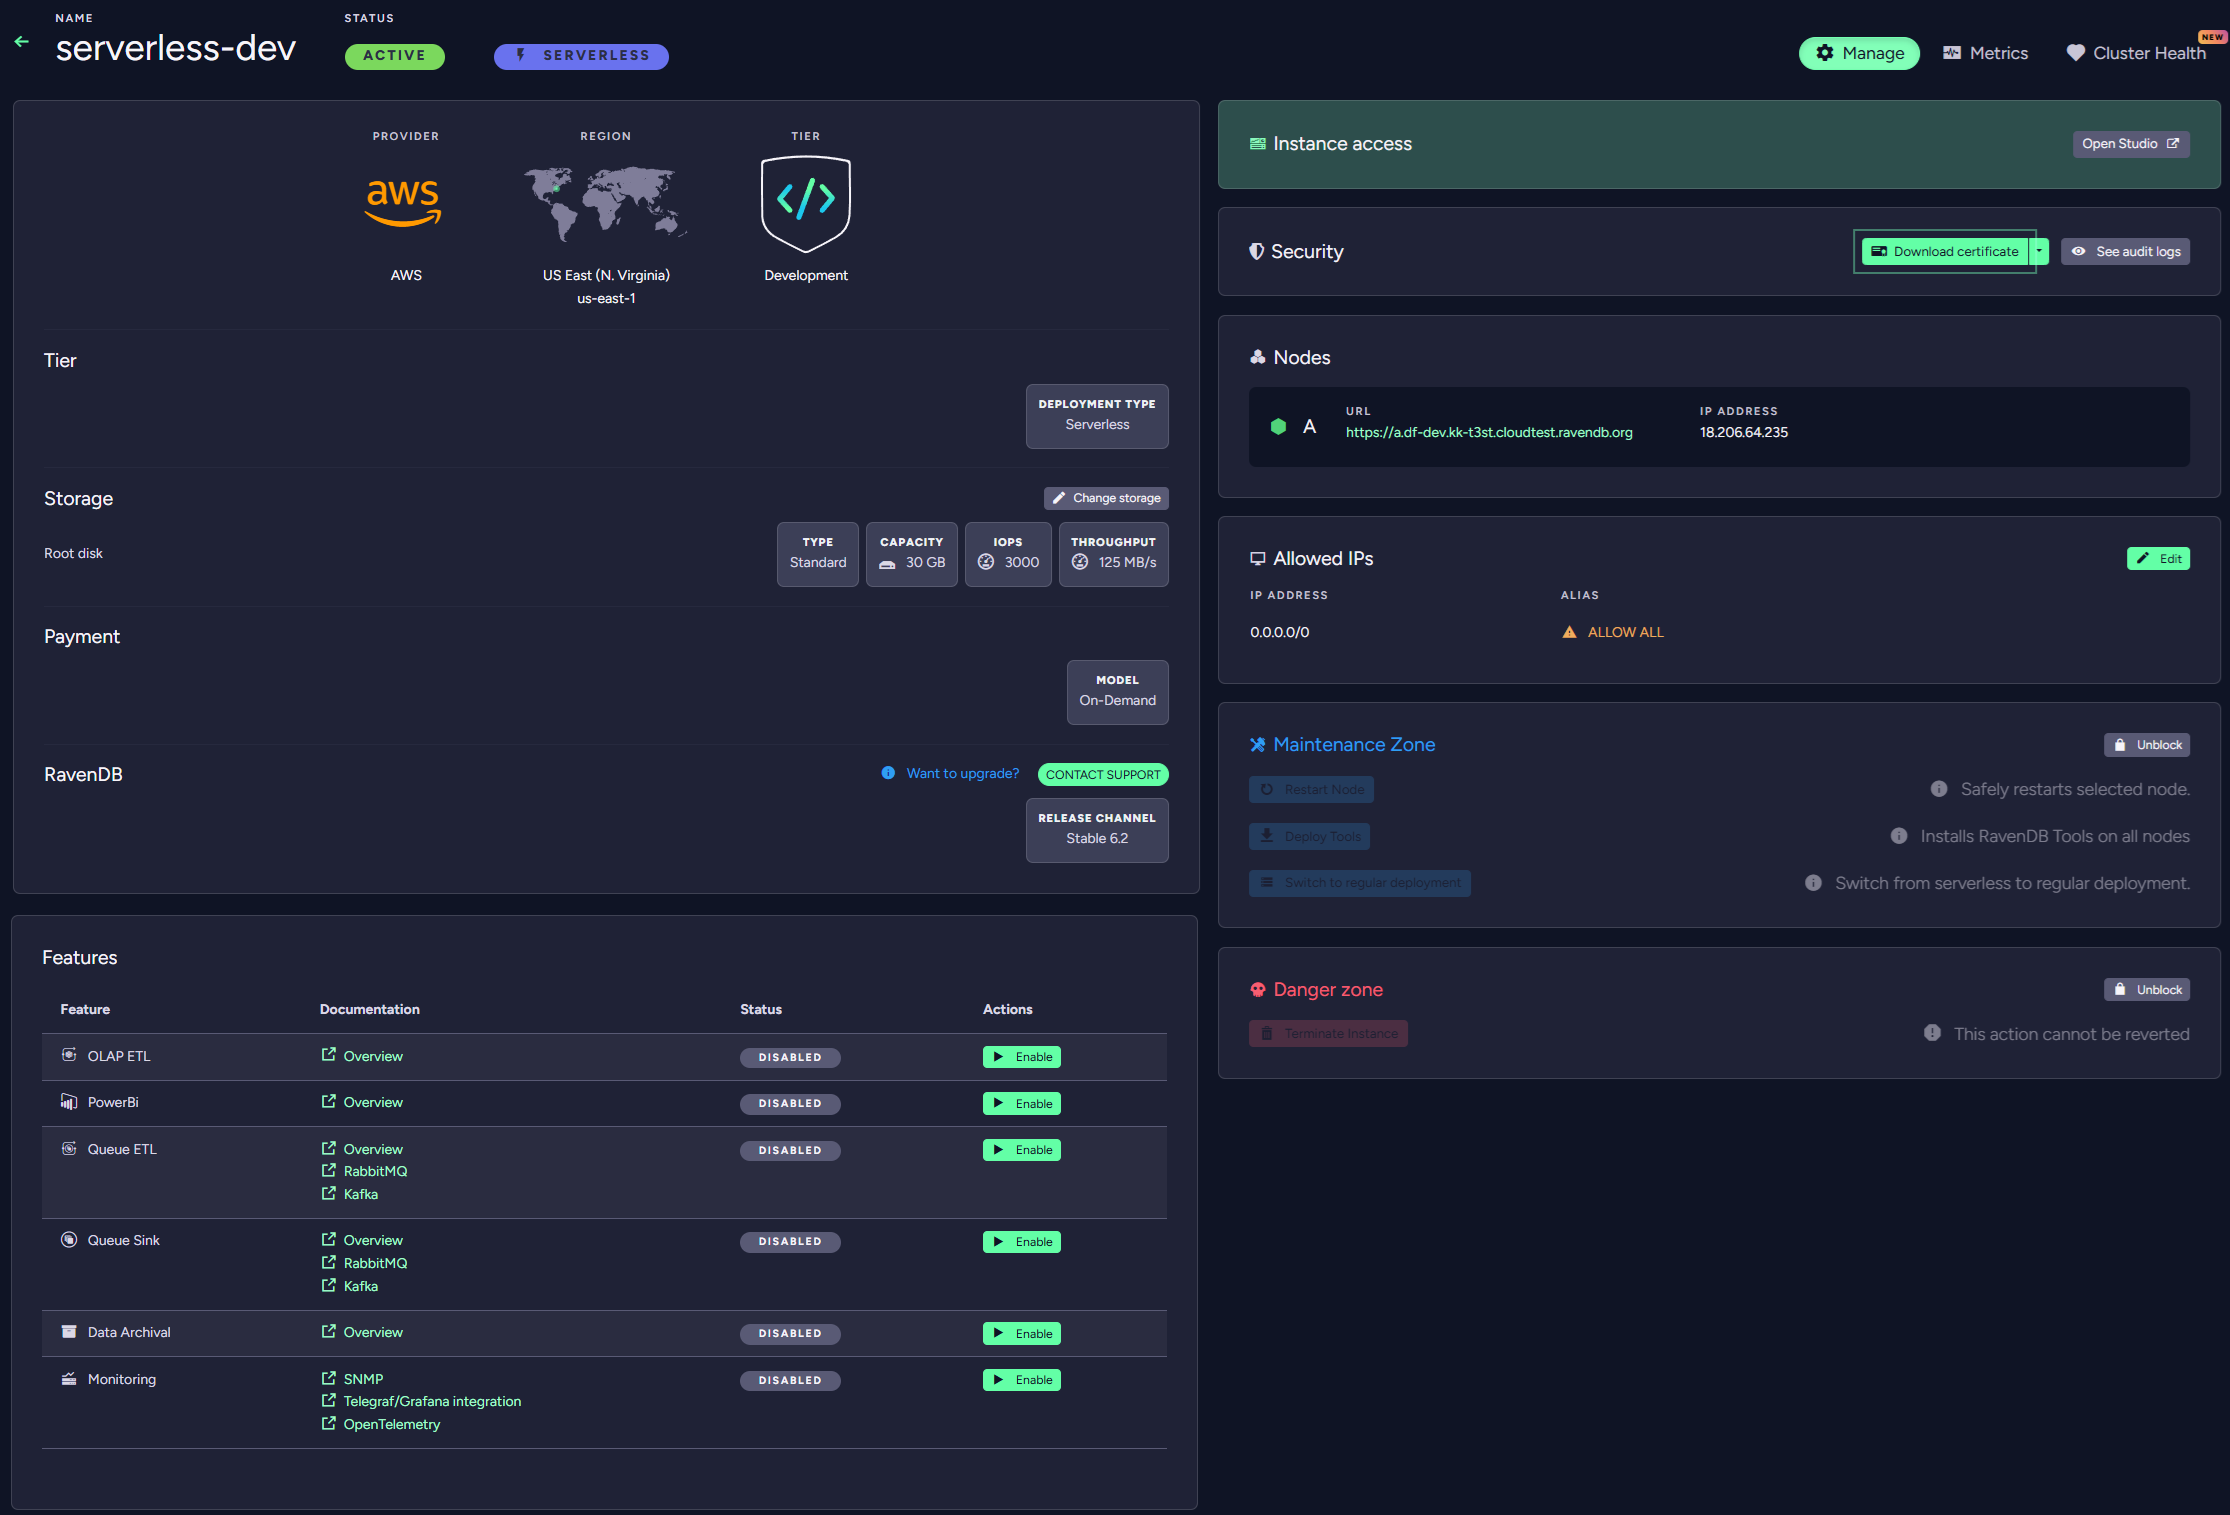Click the info icon beside Safely restarts selected node
Viewport: 2230px width, 1515px height.
(1939, 789)
